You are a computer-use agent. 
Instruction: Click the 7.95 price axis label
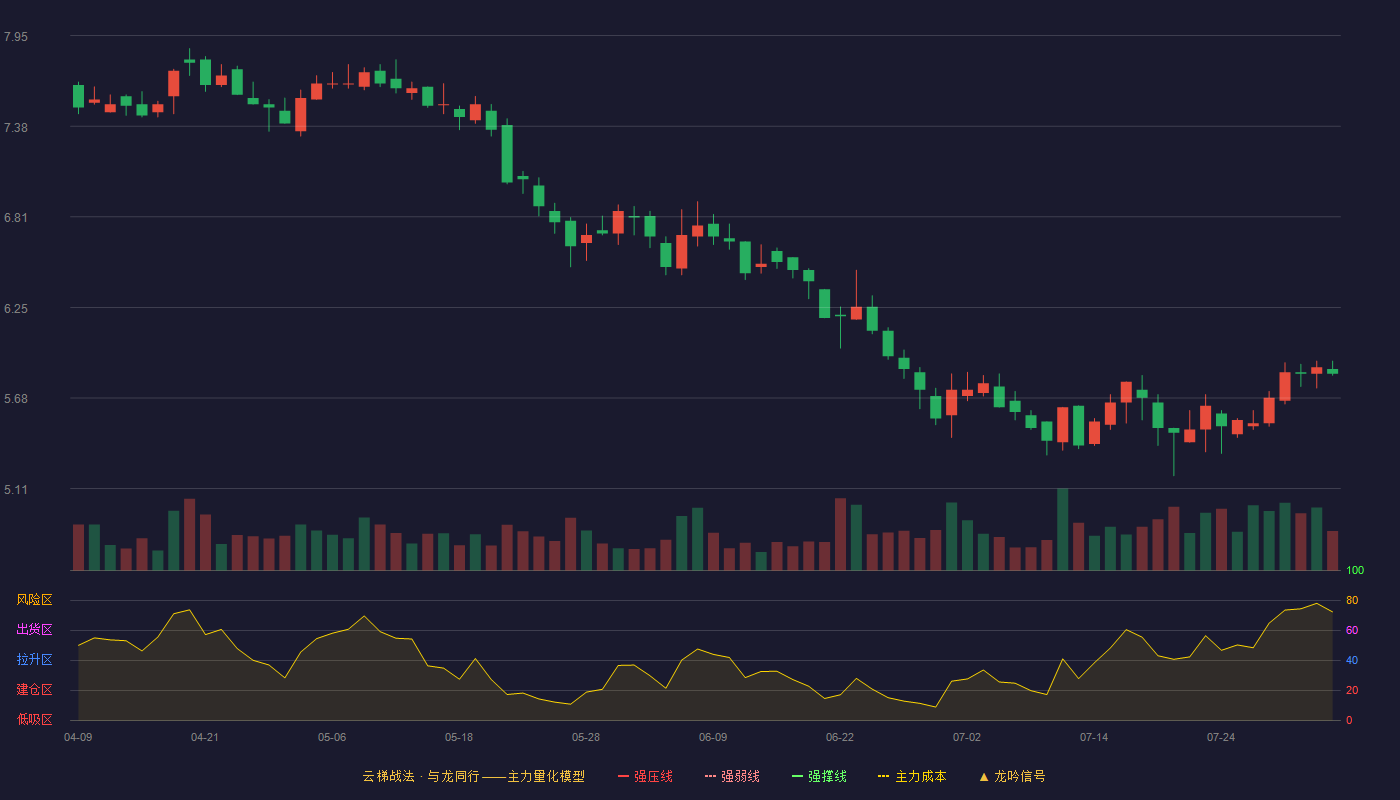16,37
